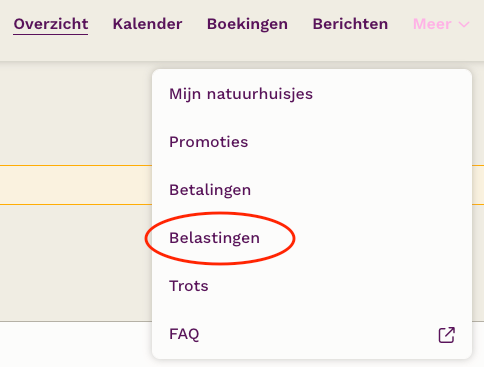Switch to the Overzicht tab

pyautogui.click(x=51, y=24)
